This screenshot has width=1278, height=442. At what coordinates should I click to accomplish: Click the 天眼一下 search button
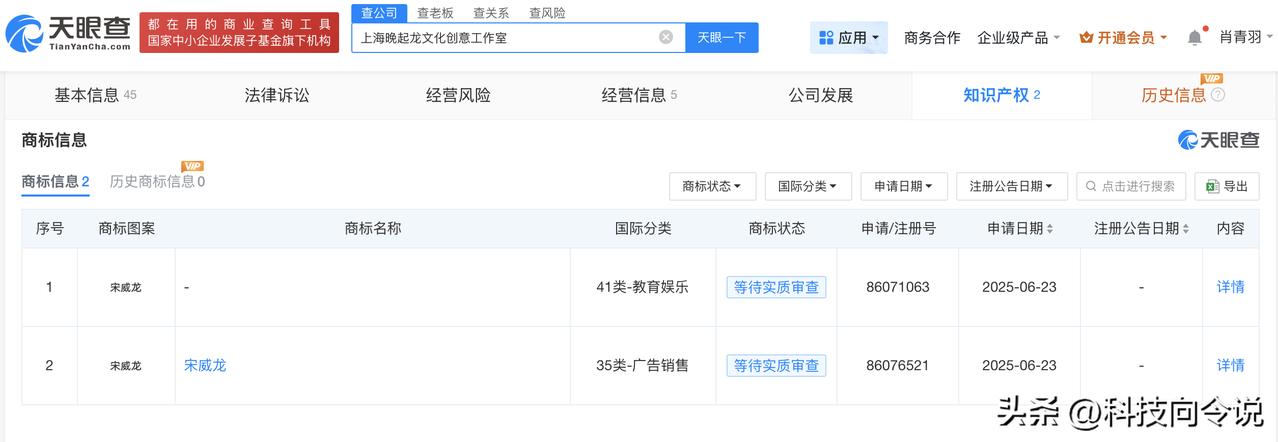pos(722,37)
